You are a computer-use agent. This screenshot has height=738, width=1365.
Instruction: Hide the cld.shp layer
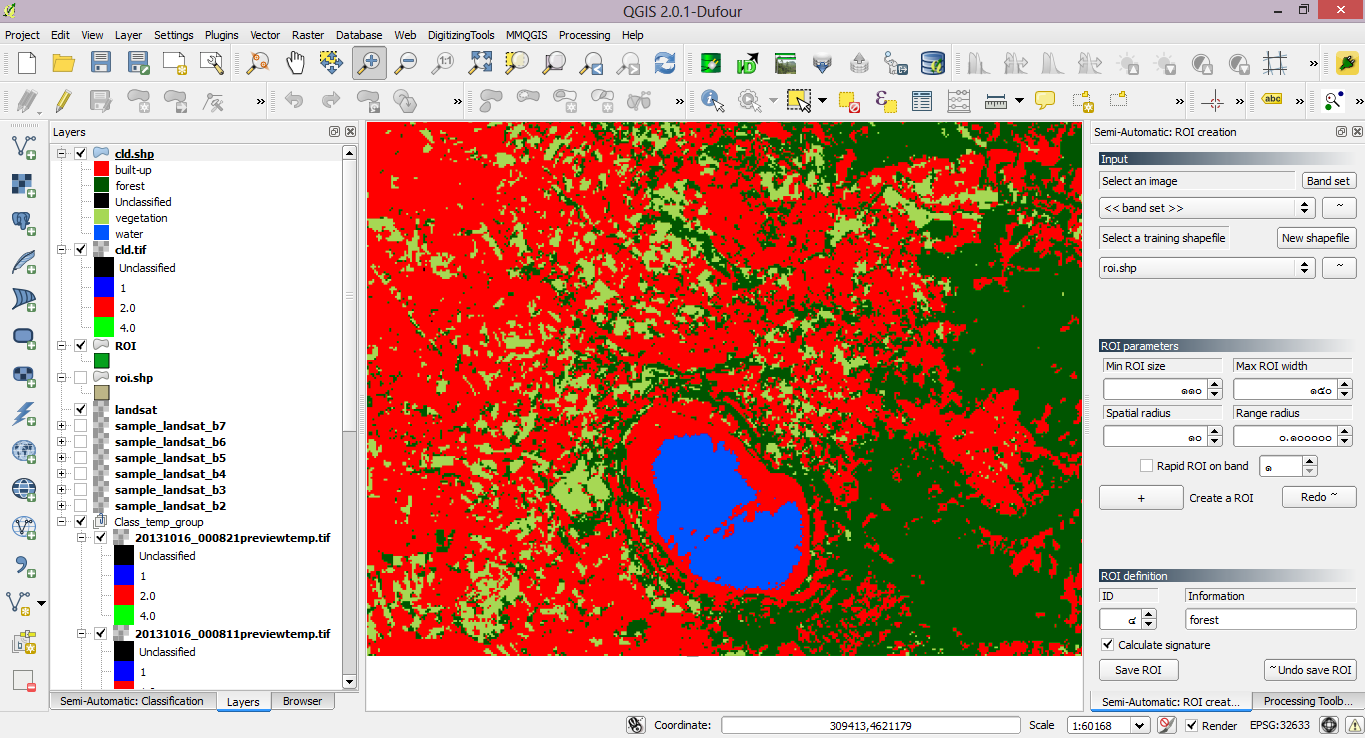79,153
